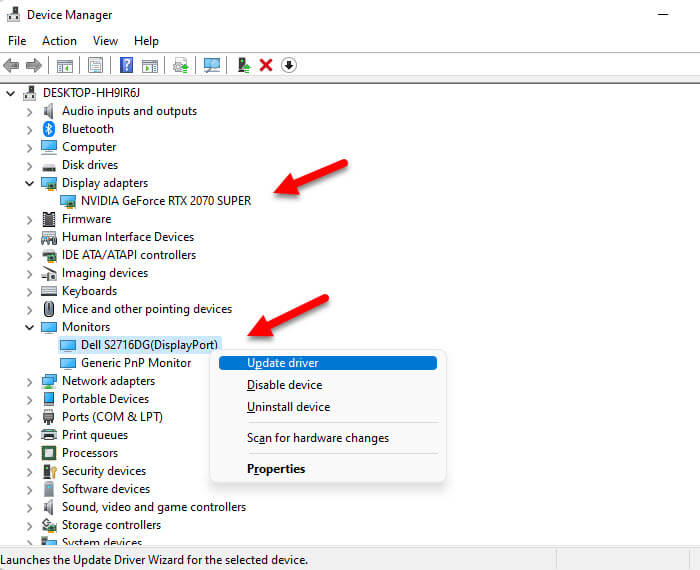Viewport: 700px width, 570px height.
Task: Select the Portable Devices label
Action: pos(105,399)
